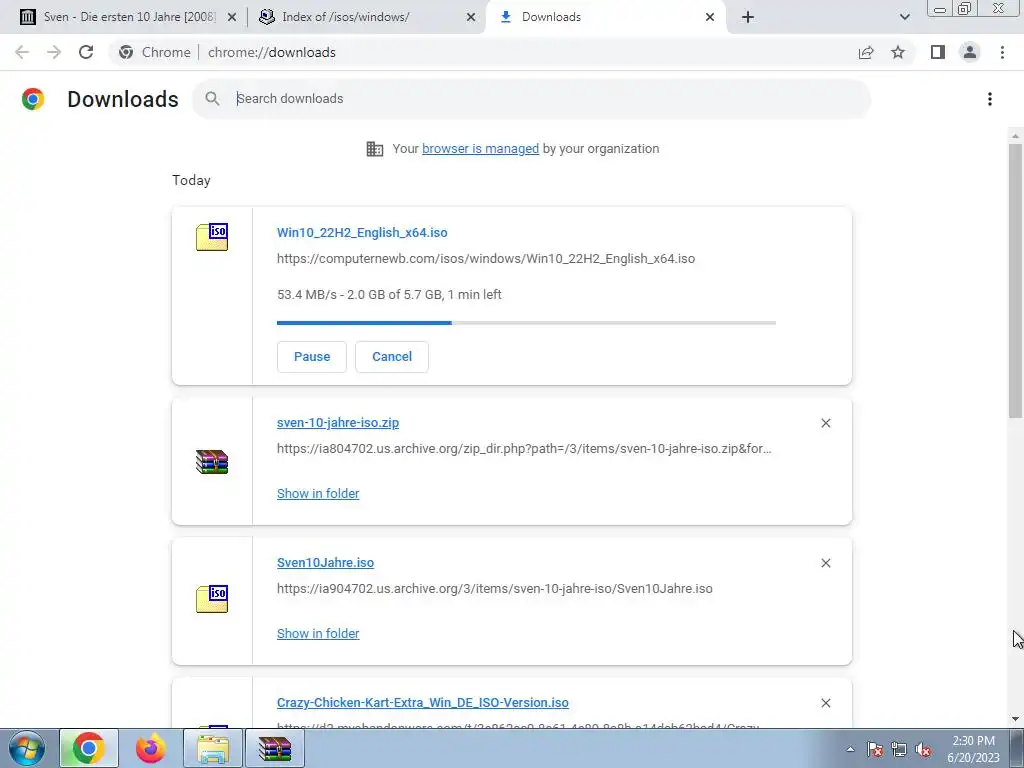The width and height of the screenshot is (1024, 768).
Task: Click the Today date heading
Action: (x=191, y=180)
